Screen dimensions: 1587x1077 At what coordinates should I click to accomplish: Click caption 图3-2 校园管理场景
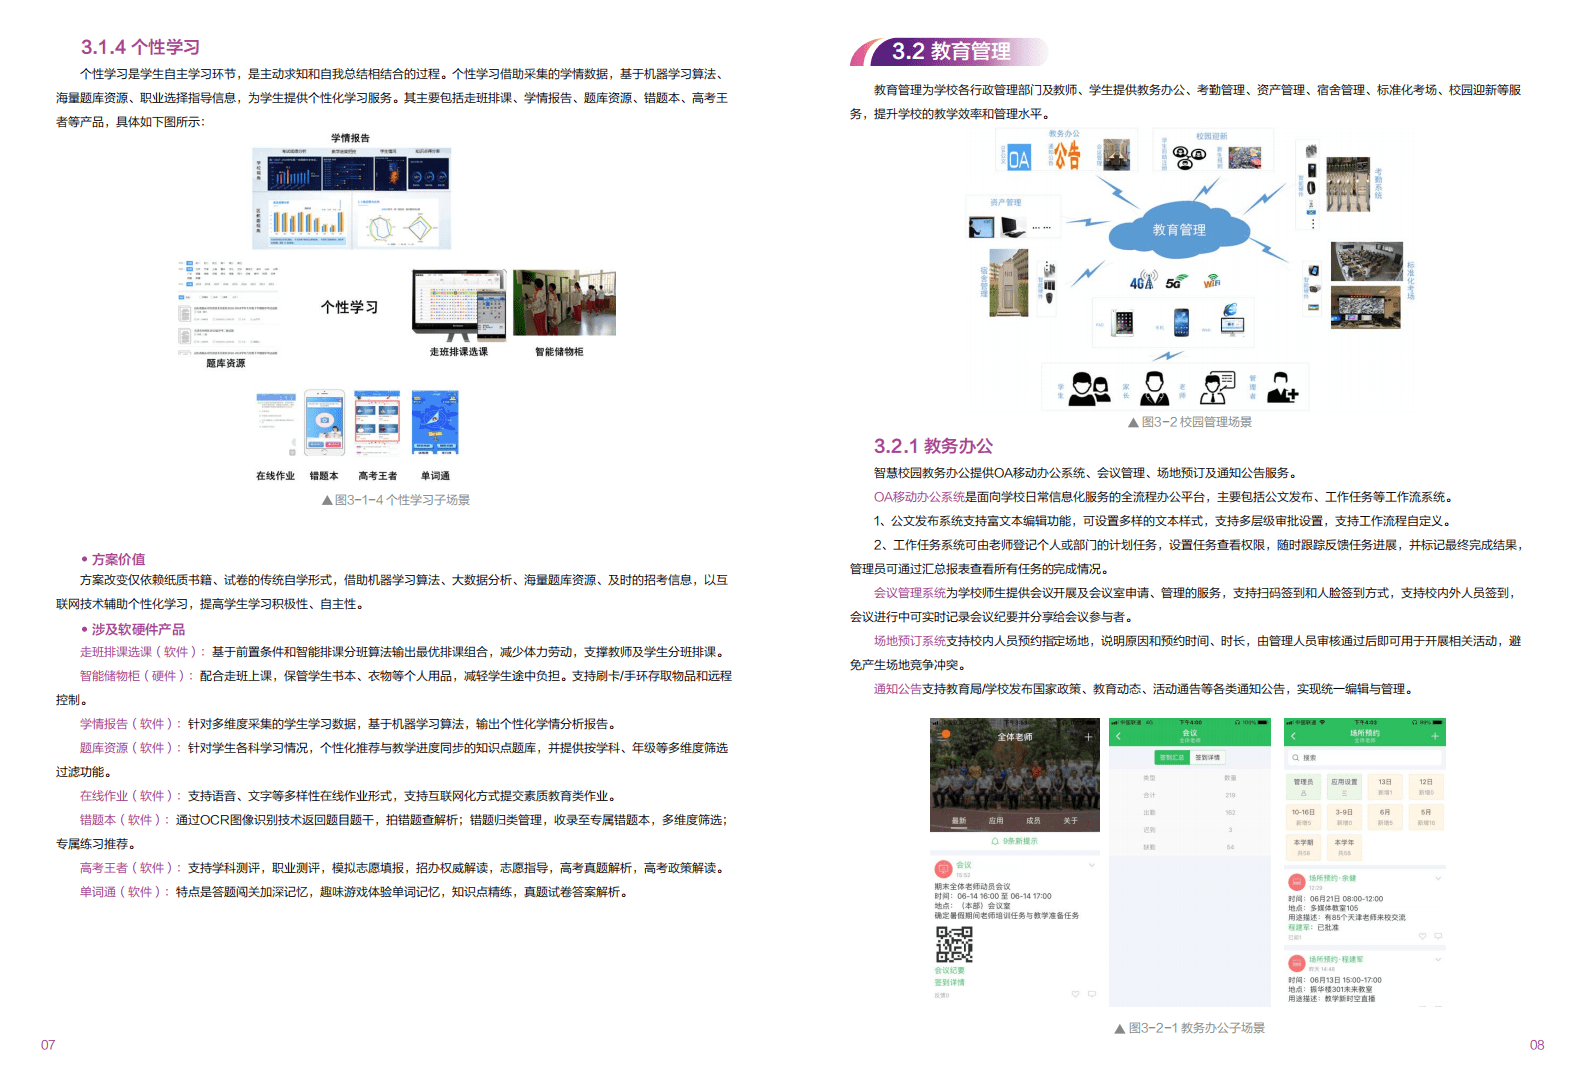click(x=1190, y=422)
